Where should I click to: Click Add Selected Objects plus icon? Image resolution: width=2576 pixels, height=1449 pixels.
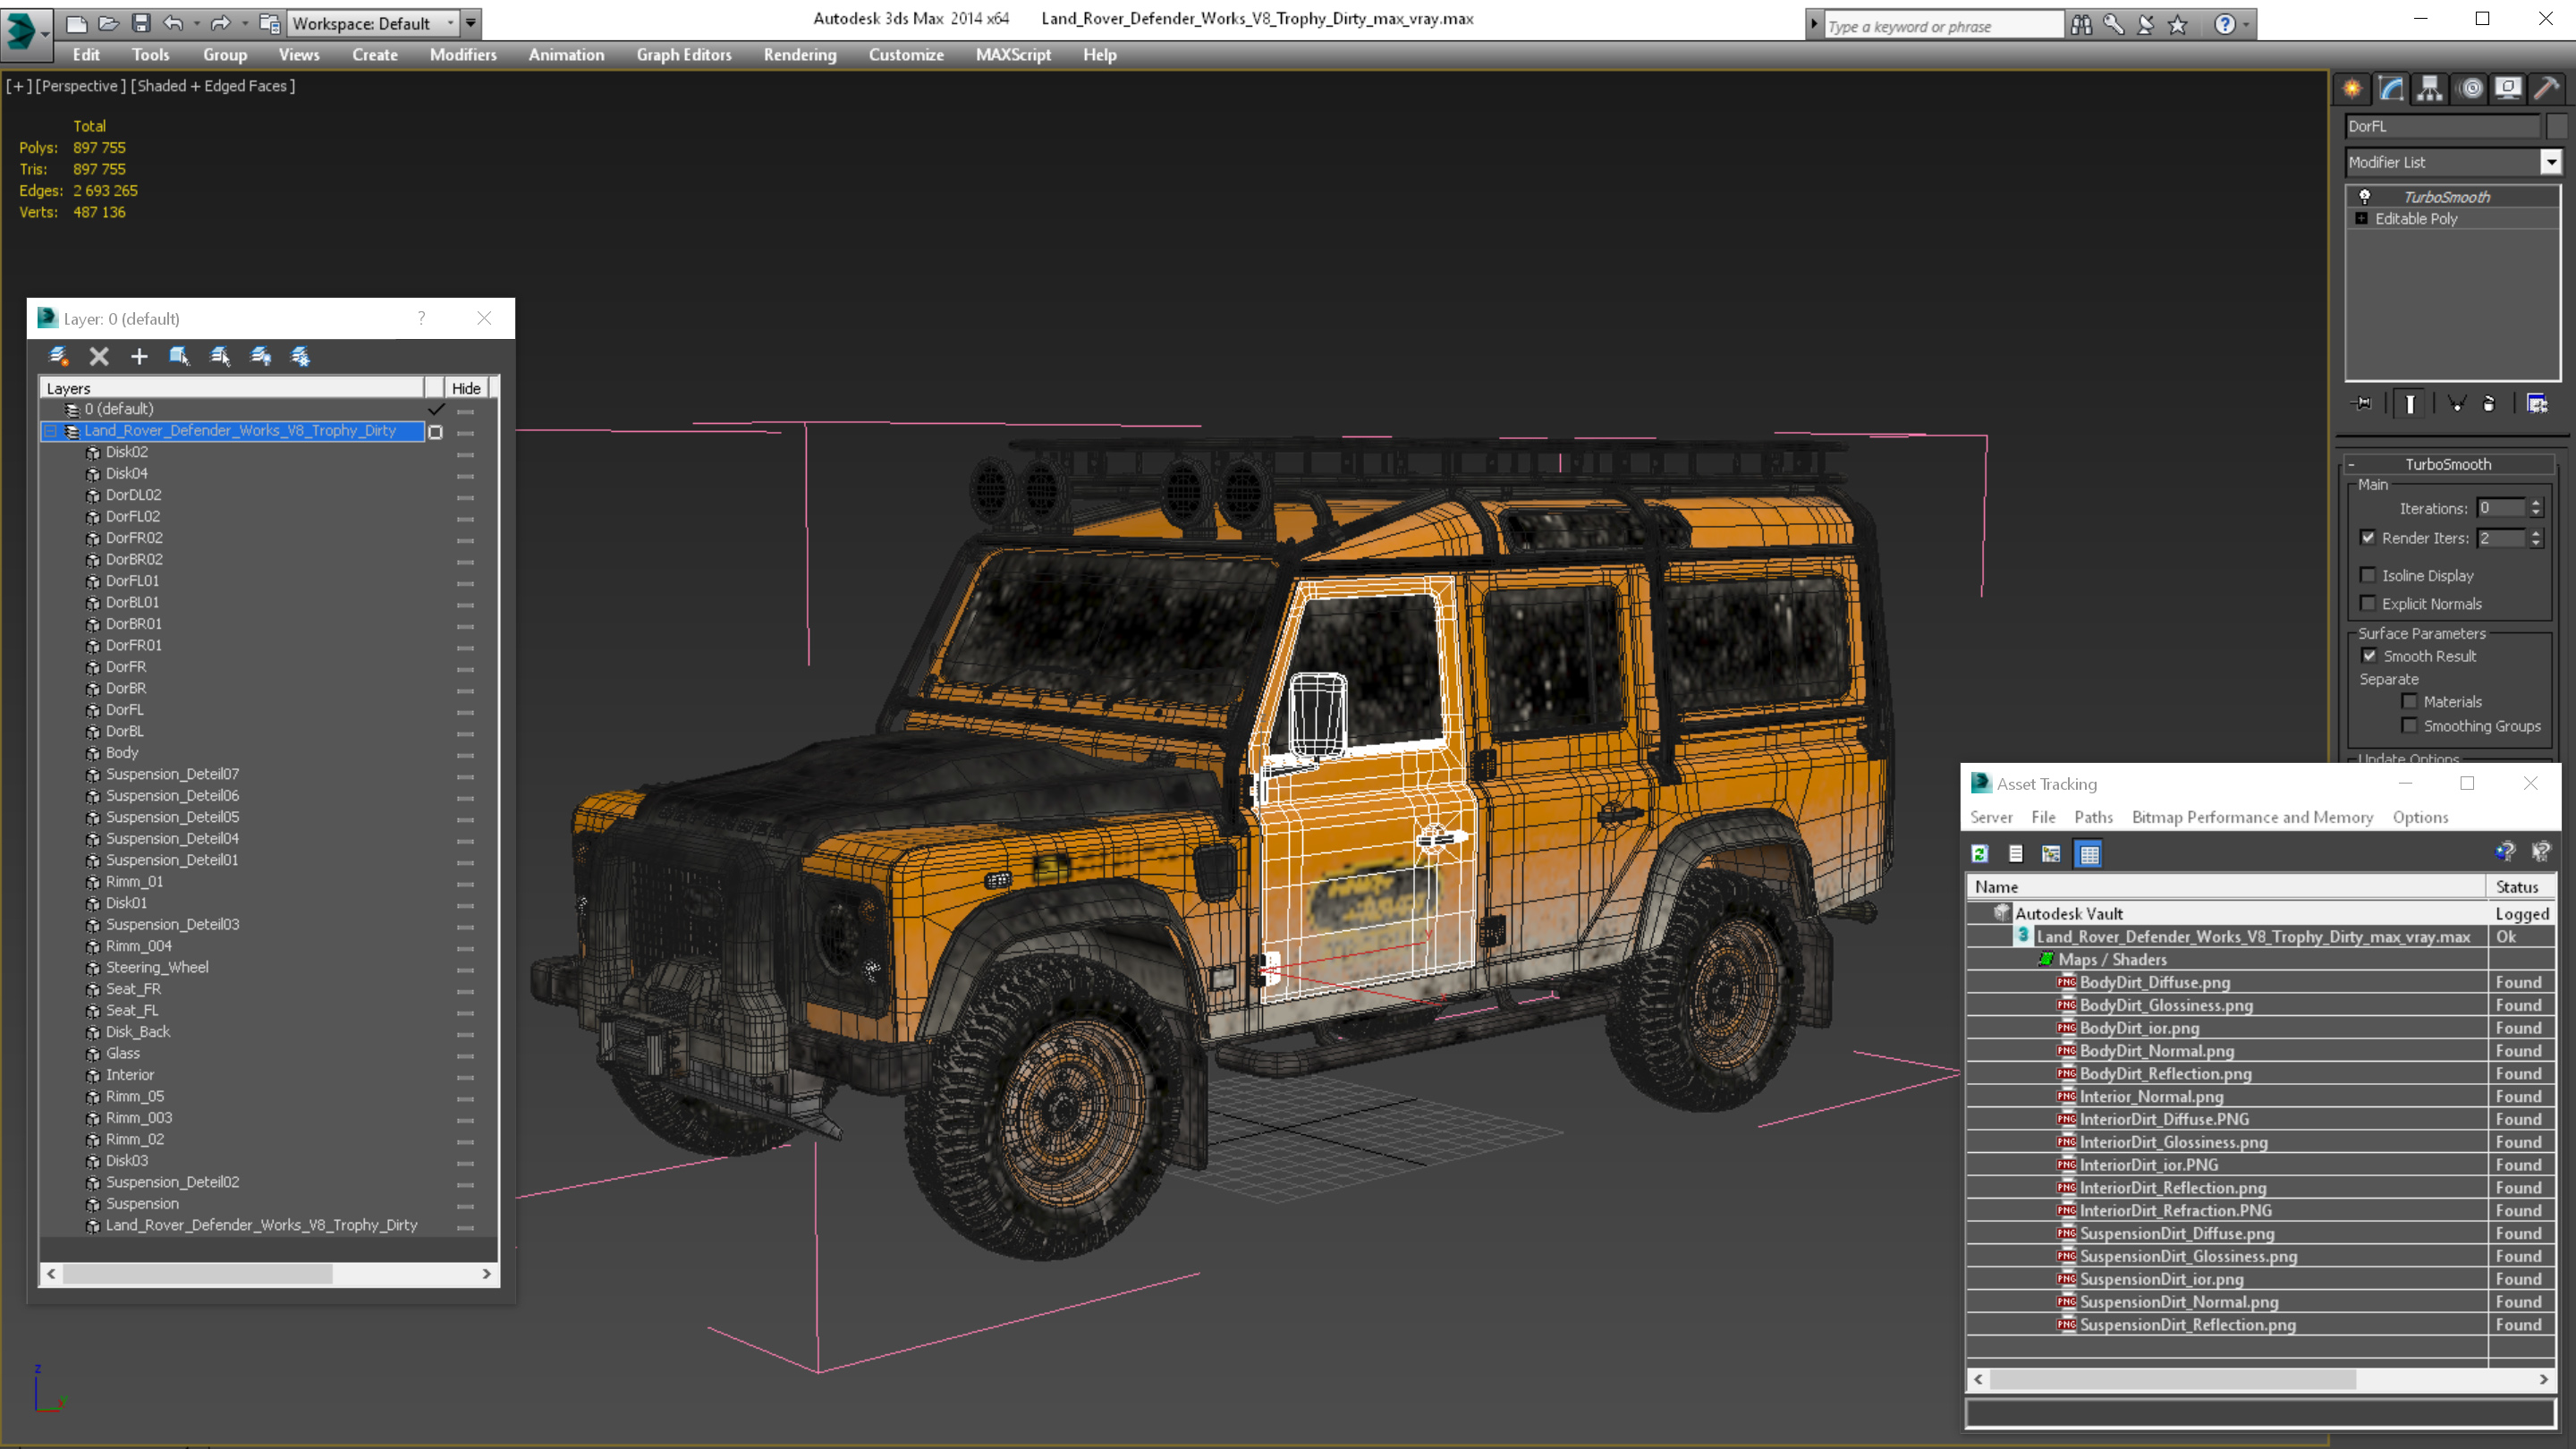tap(139, 356)
